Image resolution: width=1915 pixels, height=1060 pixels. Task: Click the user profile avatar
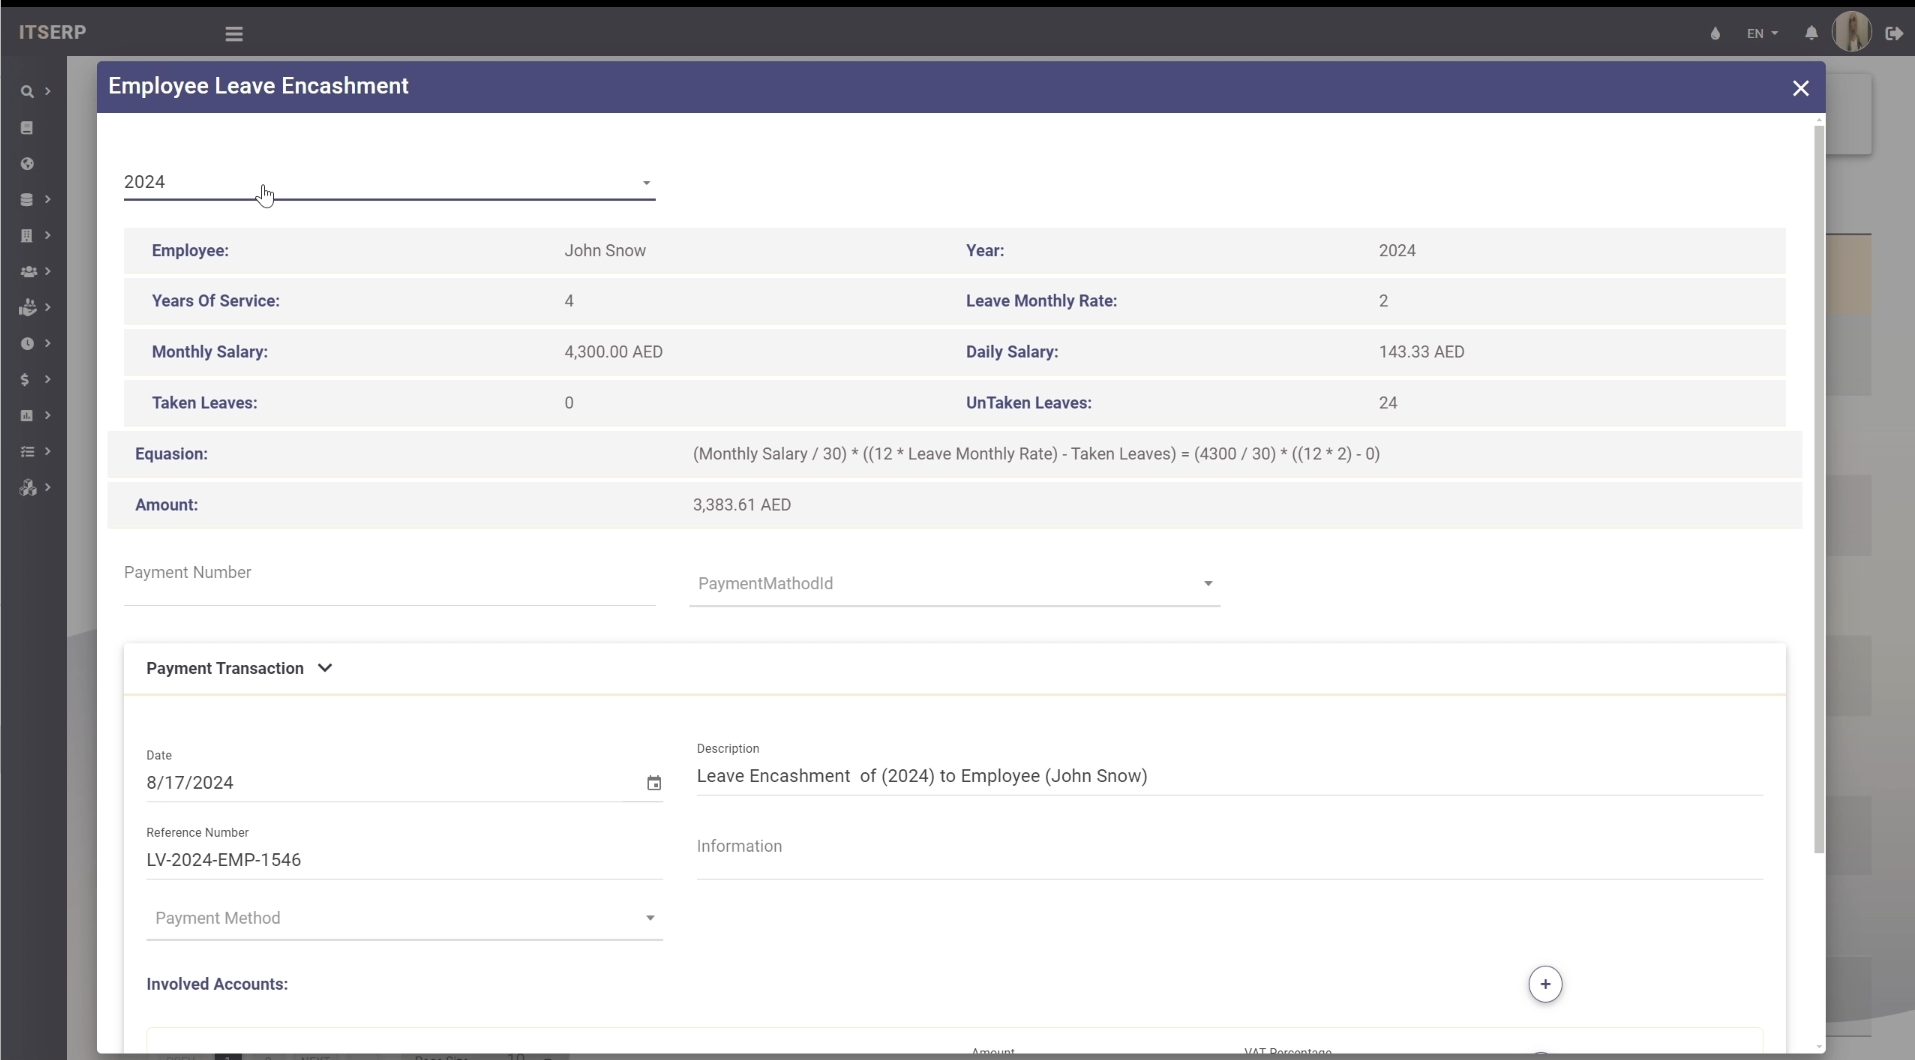1851,32
